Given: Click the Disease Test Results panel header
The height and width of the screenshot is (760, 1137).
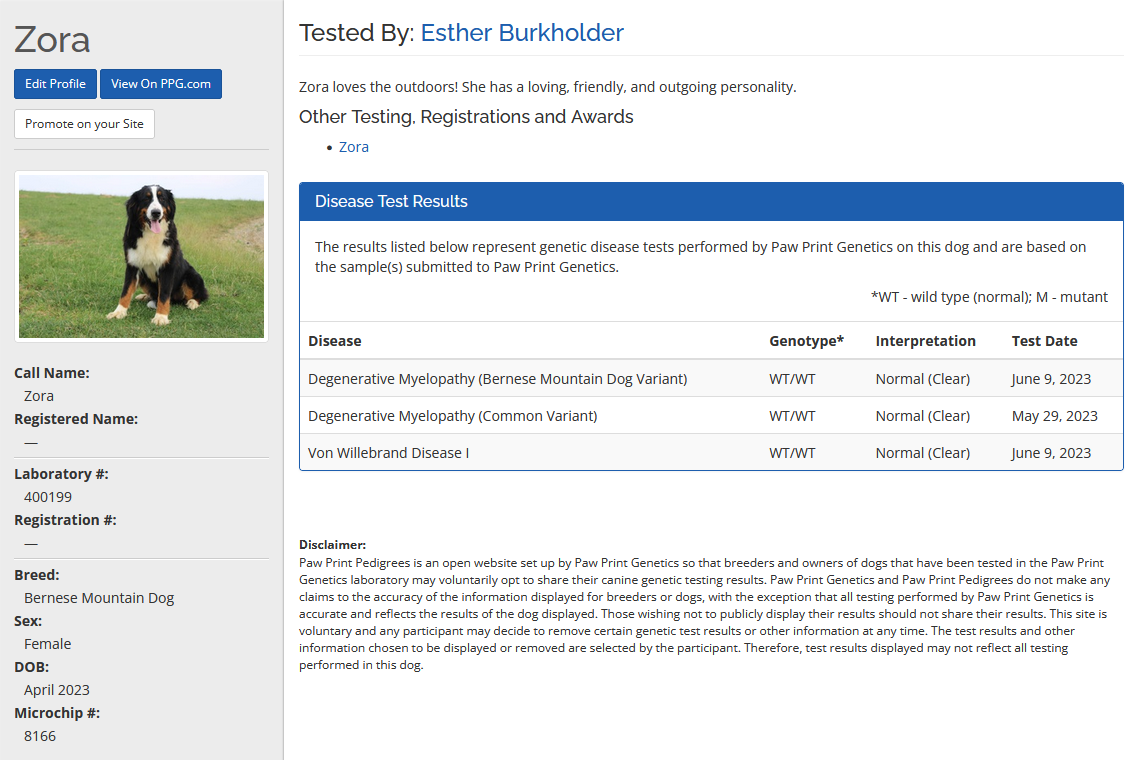Looking at the screenshot, I should [710, 201].
